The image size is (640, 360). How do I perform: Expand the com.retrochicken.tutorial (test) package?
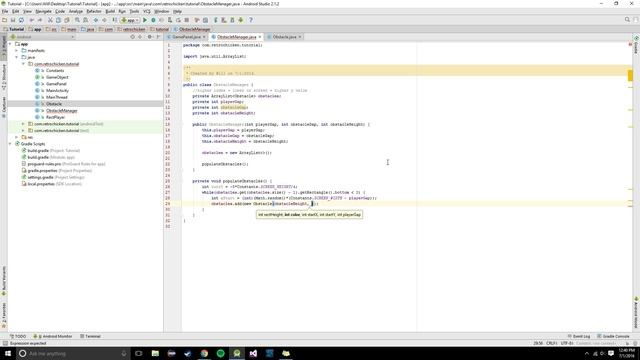pyautogui.click(x=23, y=131)
